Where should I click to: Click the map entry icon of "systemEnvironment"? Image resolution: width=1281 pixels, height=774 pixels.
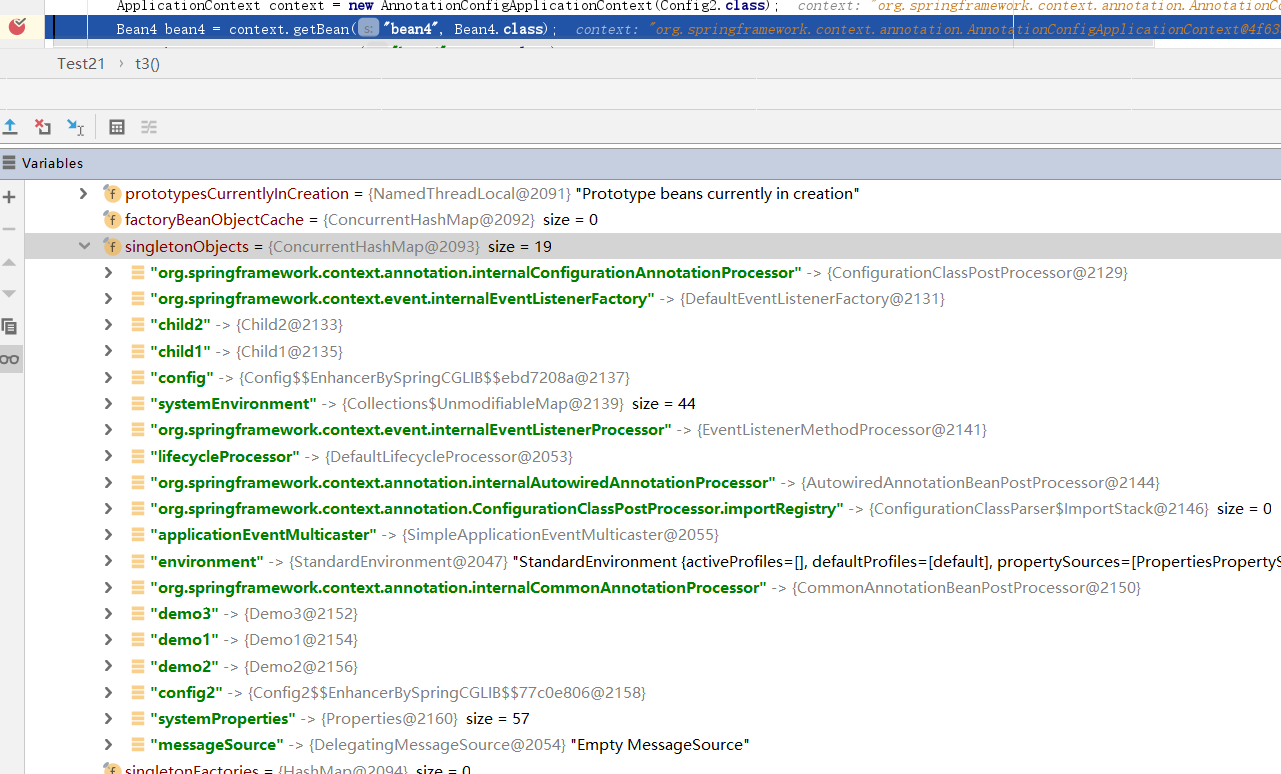point(138,404)
